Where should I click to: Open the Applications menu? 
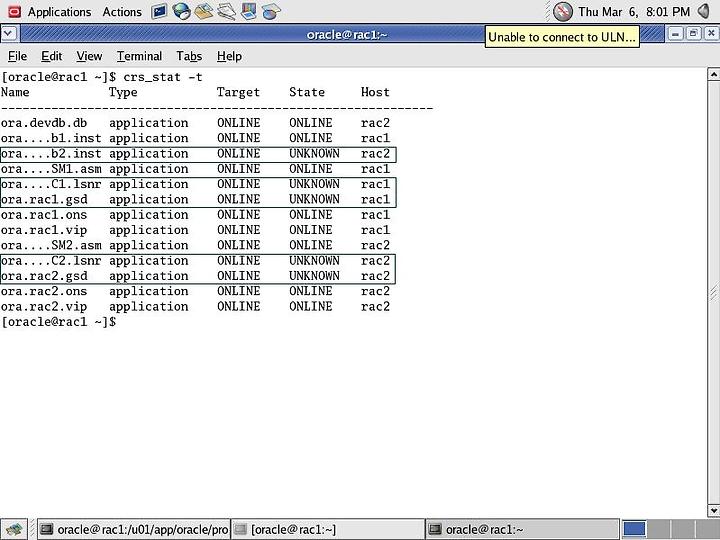pyautogui.click(x=59, y=12)
